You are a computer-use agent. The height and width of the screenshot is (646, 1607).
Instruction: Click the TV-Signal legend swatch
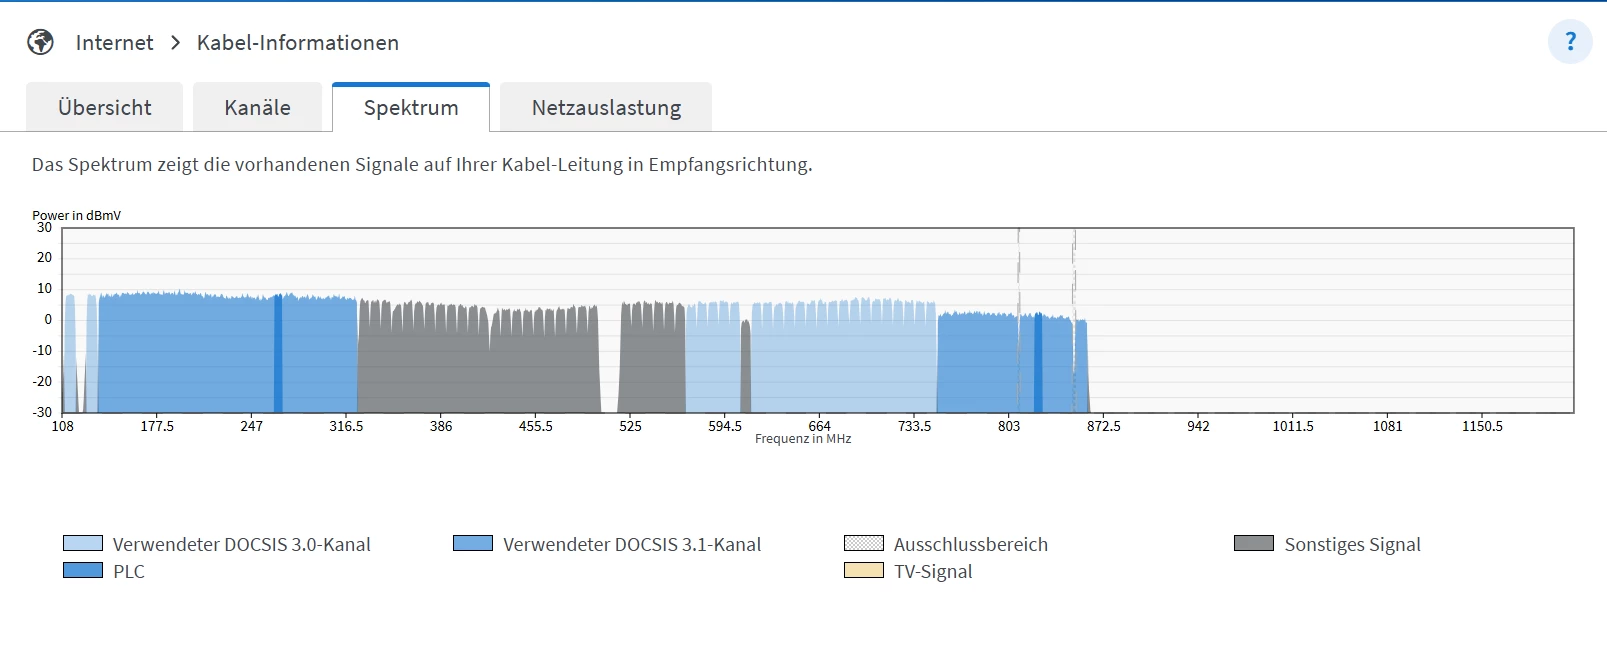coord(864,570)
